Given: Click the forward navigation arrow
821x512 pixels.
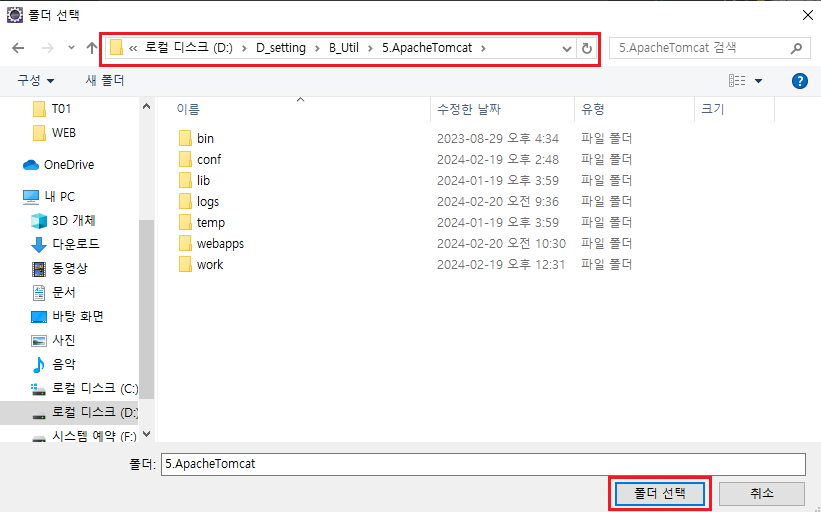Looking at the screenshot, I should (48, 48).
